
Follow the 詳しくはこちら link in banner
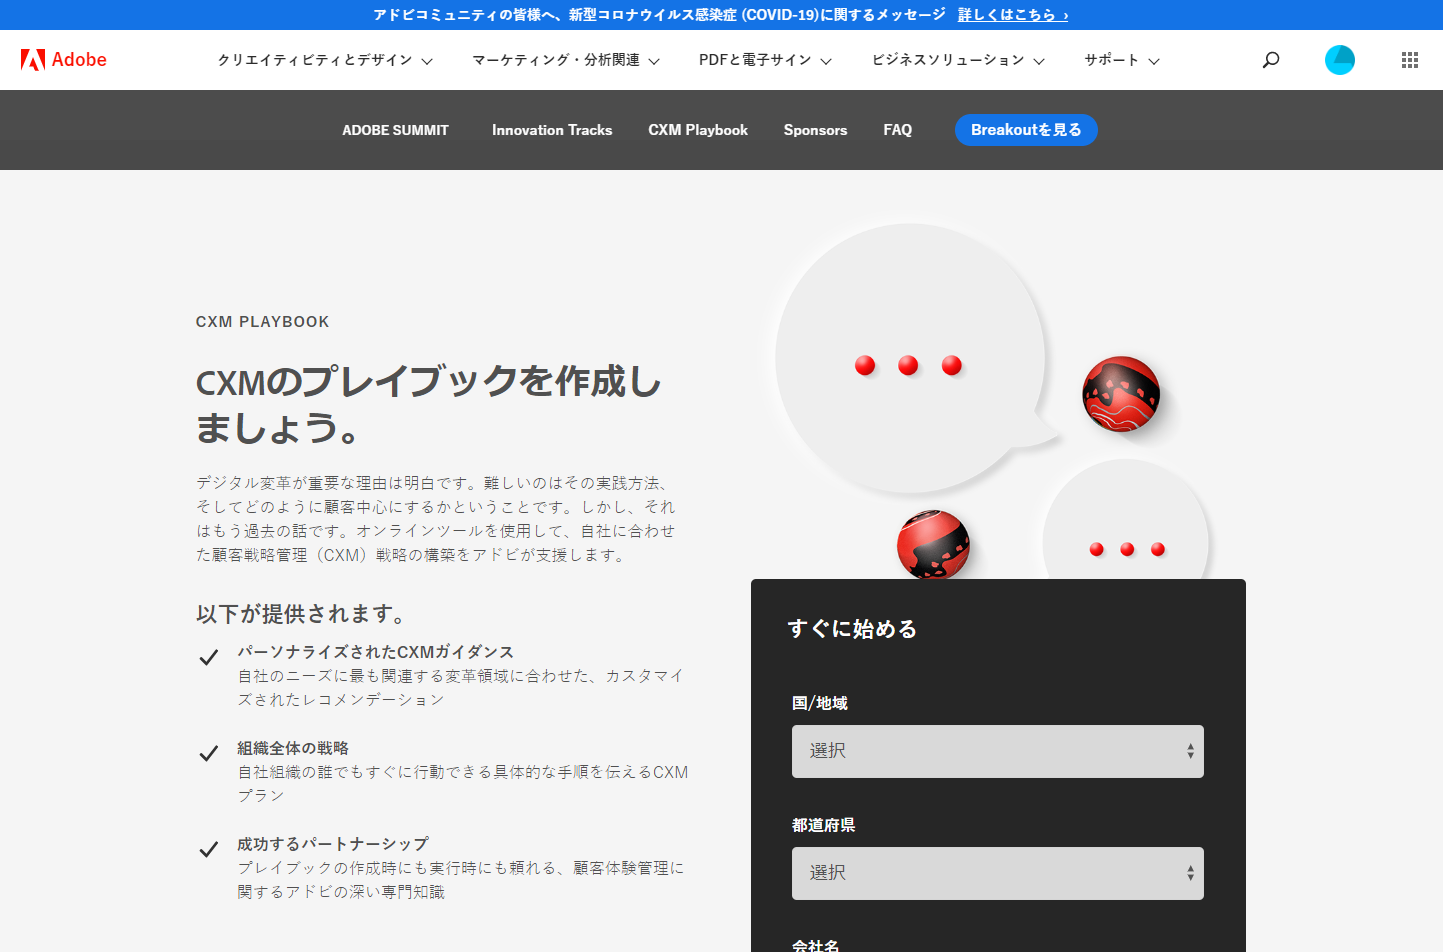(x=1013, y=15)
